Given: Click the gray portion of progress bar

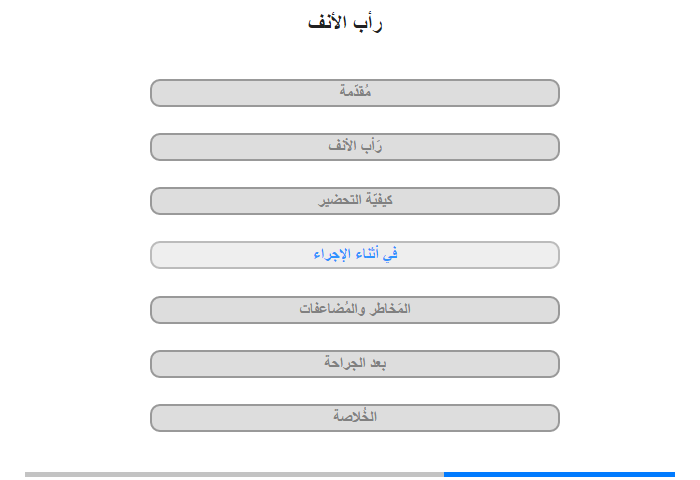Looking at the screenshot, I should (x=234, y=474).
